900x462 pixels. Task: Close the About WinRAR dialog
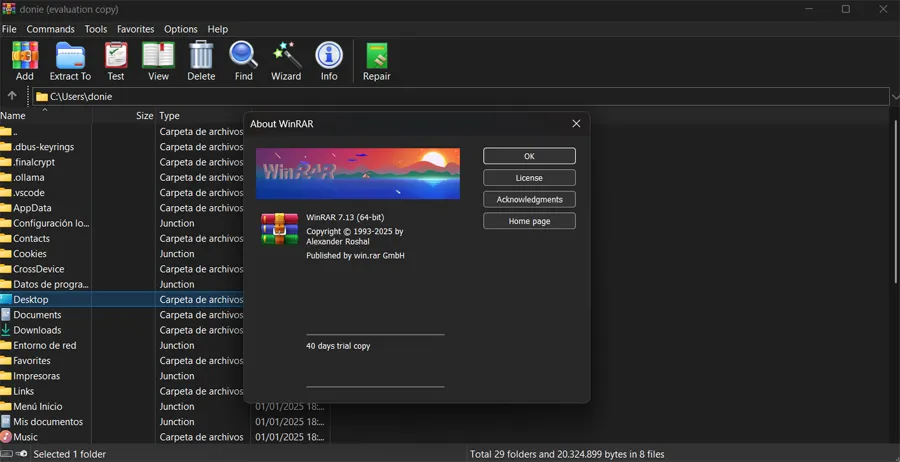pos(576,124)
